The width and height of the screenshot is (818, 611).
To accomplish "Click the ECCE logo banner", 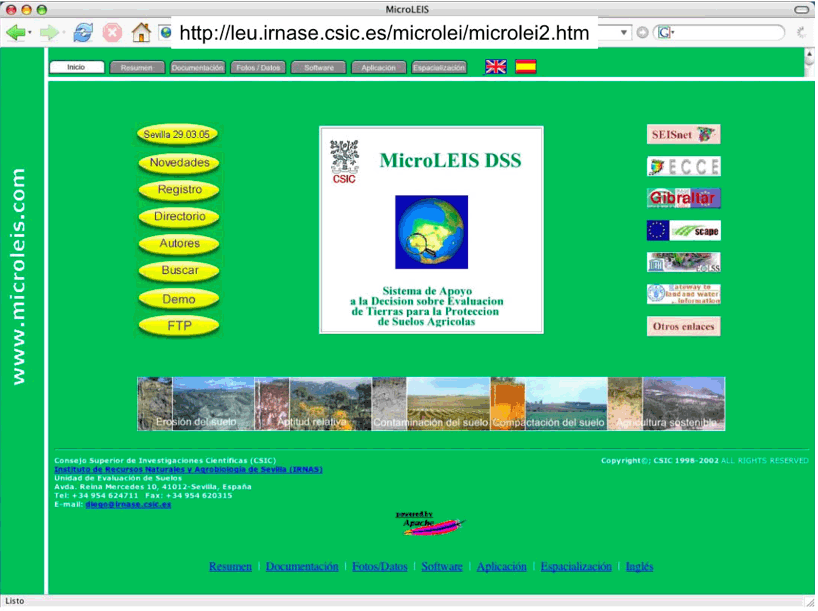I will pos(683,166).
